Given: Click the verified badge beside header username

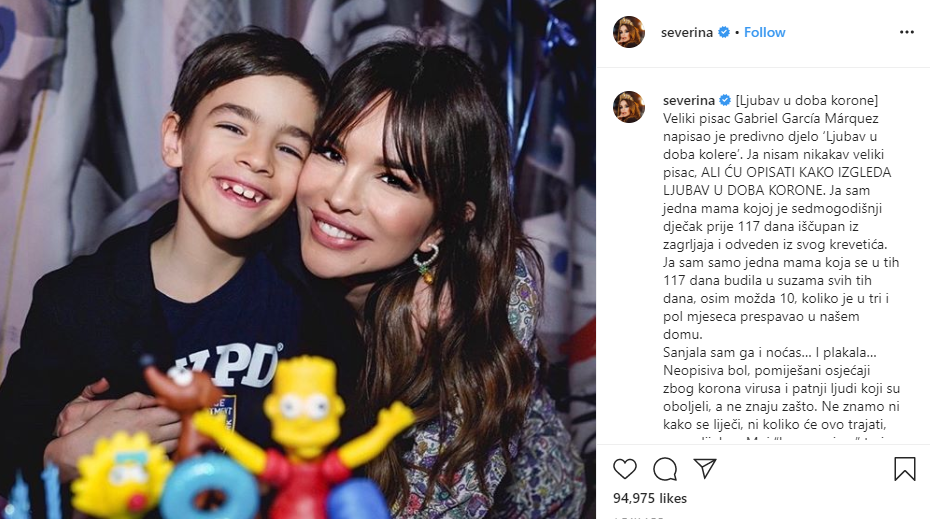Looking at the screenshot, I should (724, 32).
